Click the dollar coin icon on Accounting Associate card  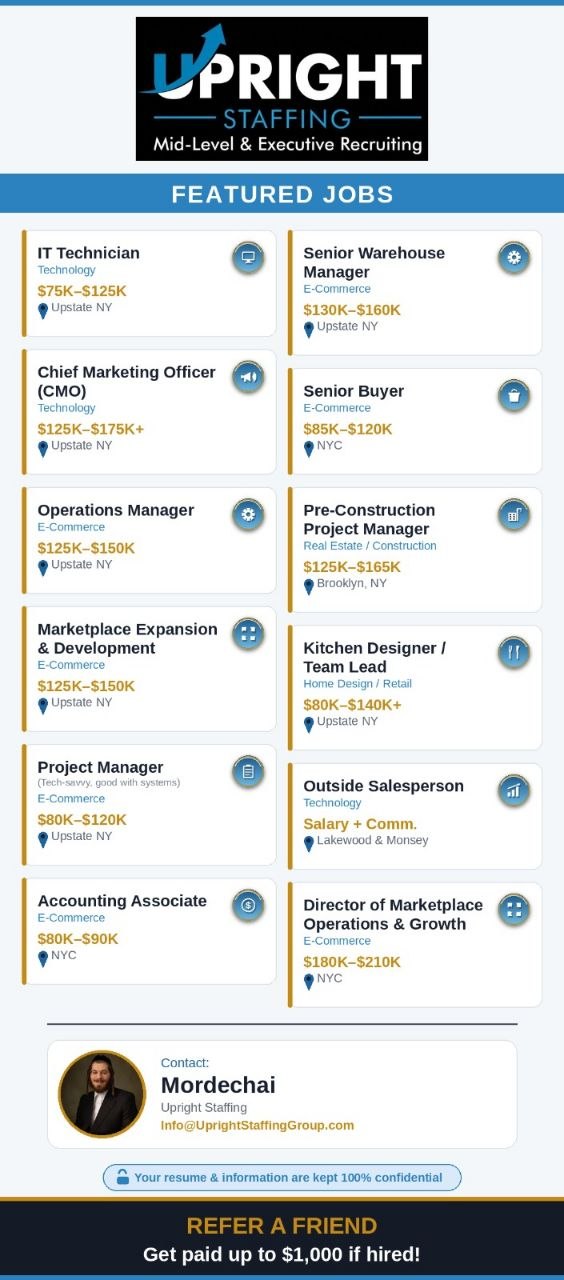[248, 906]
